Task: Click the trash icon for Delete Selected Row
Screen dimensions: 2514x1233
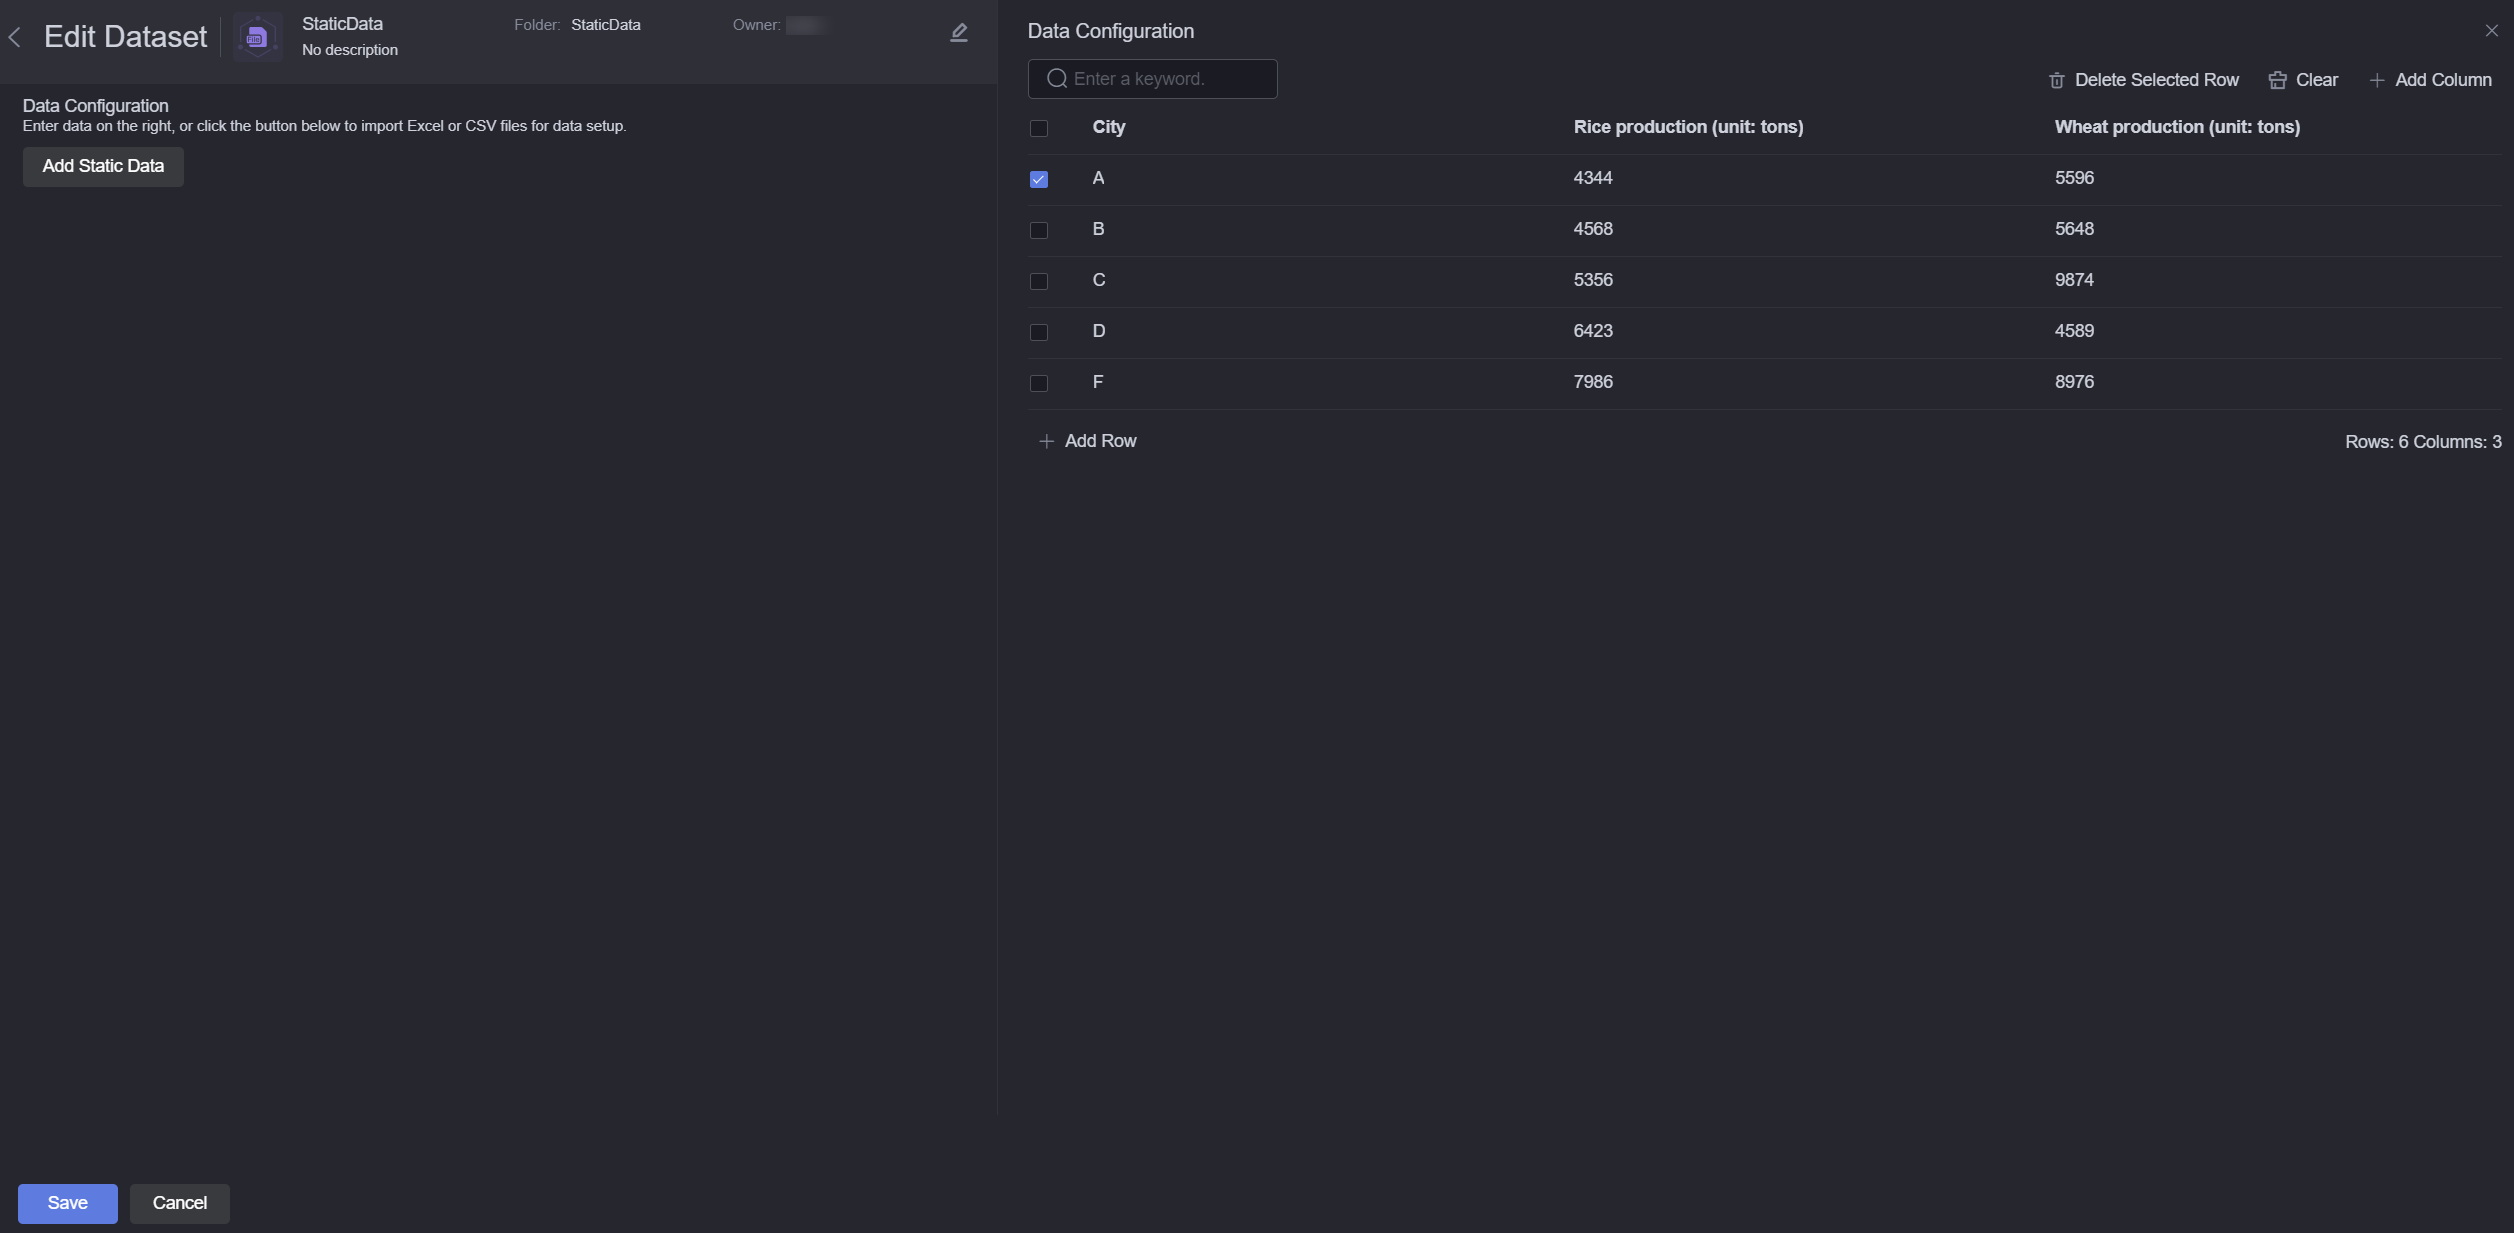Action: pyautogui.click(x=2057, y=81)
